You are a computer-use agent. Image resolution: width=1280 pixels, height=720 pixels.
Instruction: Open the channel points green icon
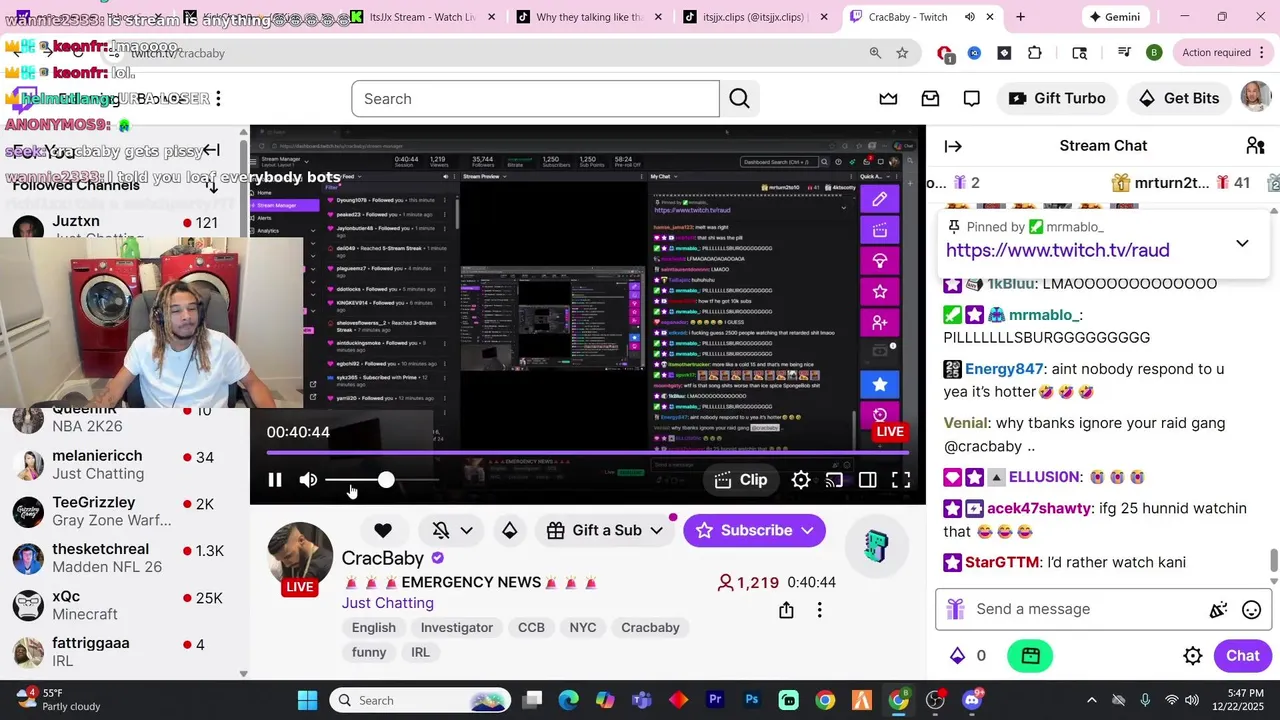[x=1031, y=656]
